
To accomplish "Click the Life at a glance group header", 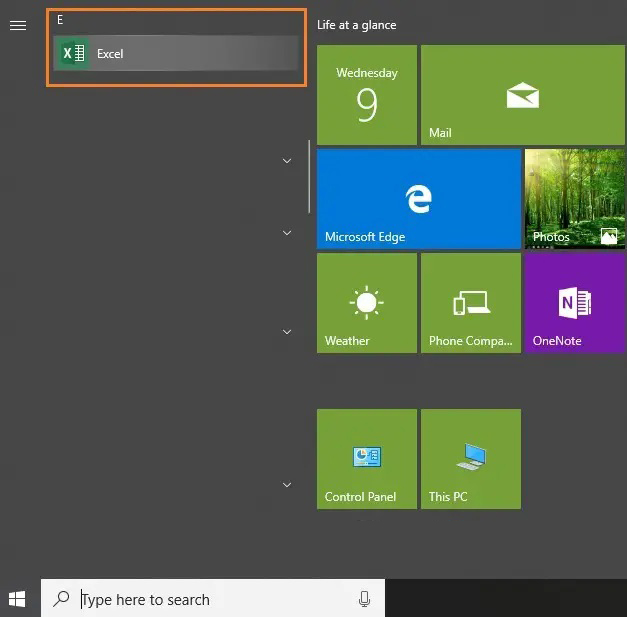I will (x=356, y=25).
